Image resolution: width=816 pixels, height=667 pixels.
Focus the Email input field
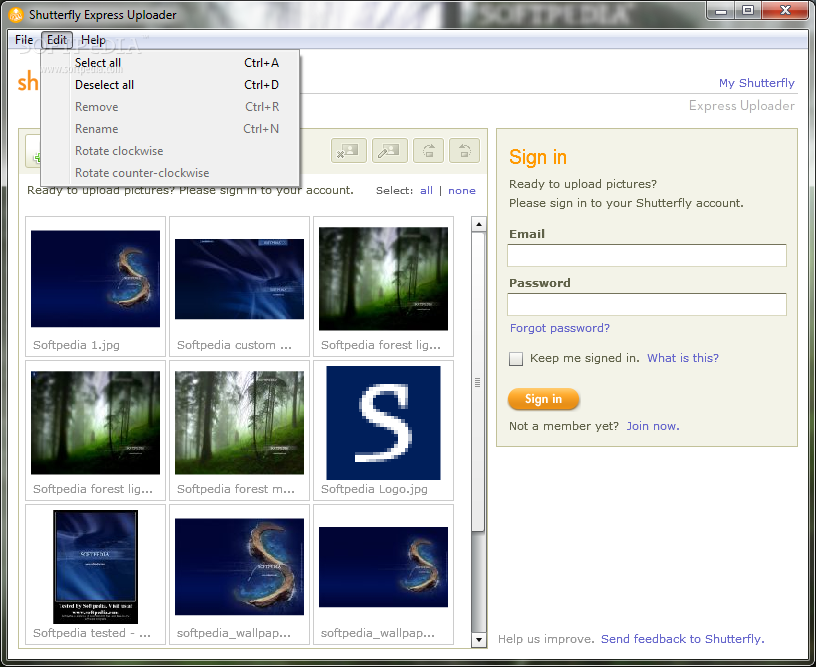(647, 255)
